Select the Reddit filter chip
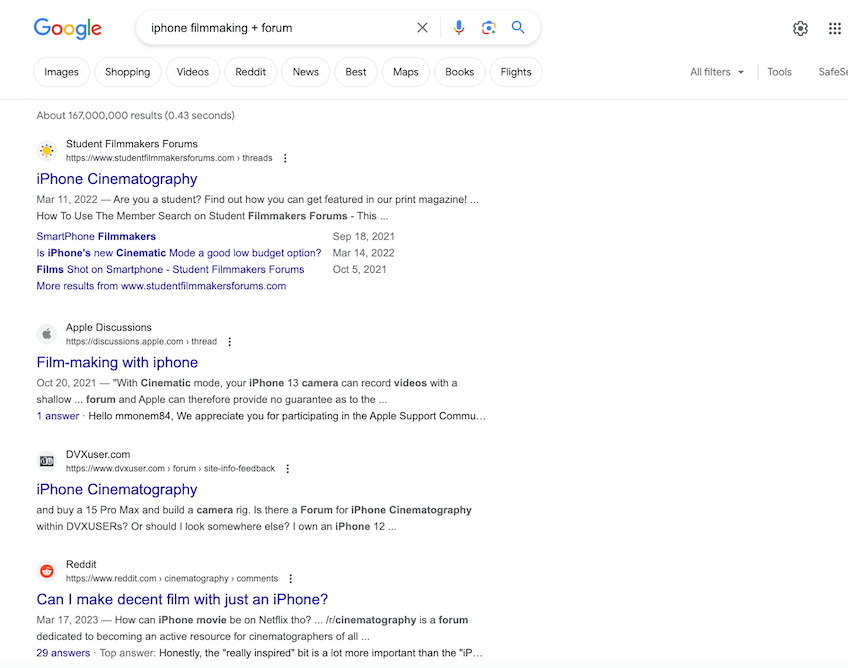 tap(250, 72)
